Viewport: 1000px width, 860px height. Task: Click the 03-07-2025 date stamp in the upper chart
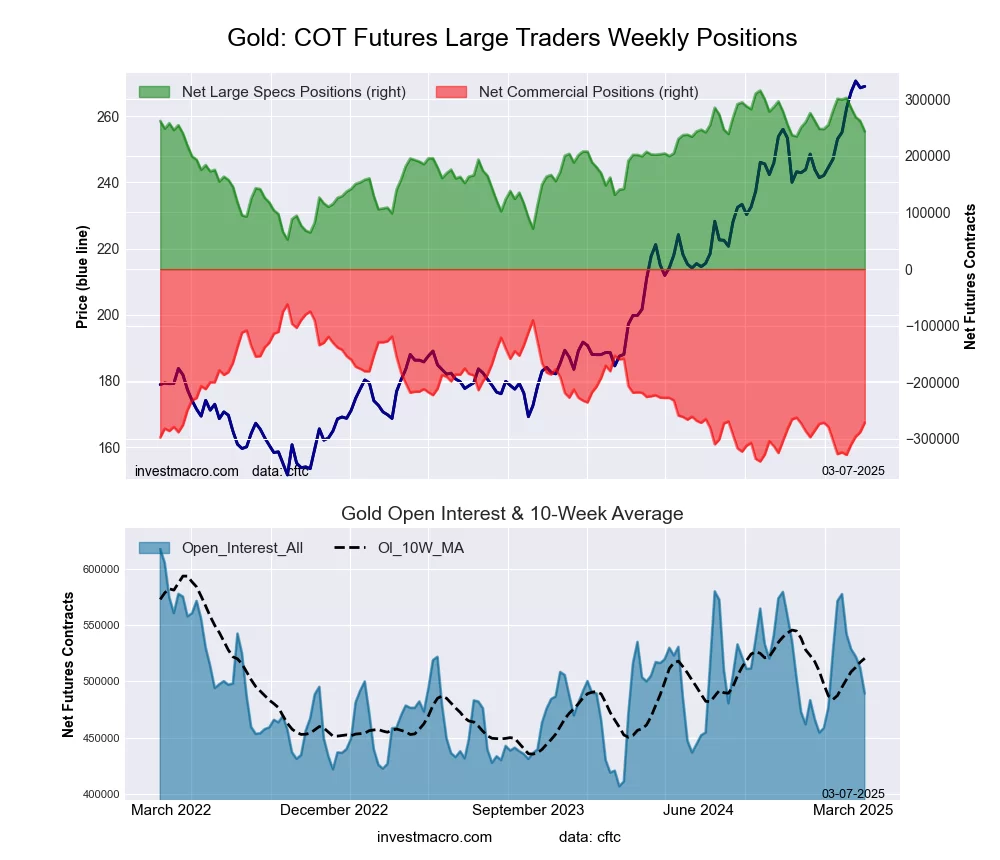point(853,471)
